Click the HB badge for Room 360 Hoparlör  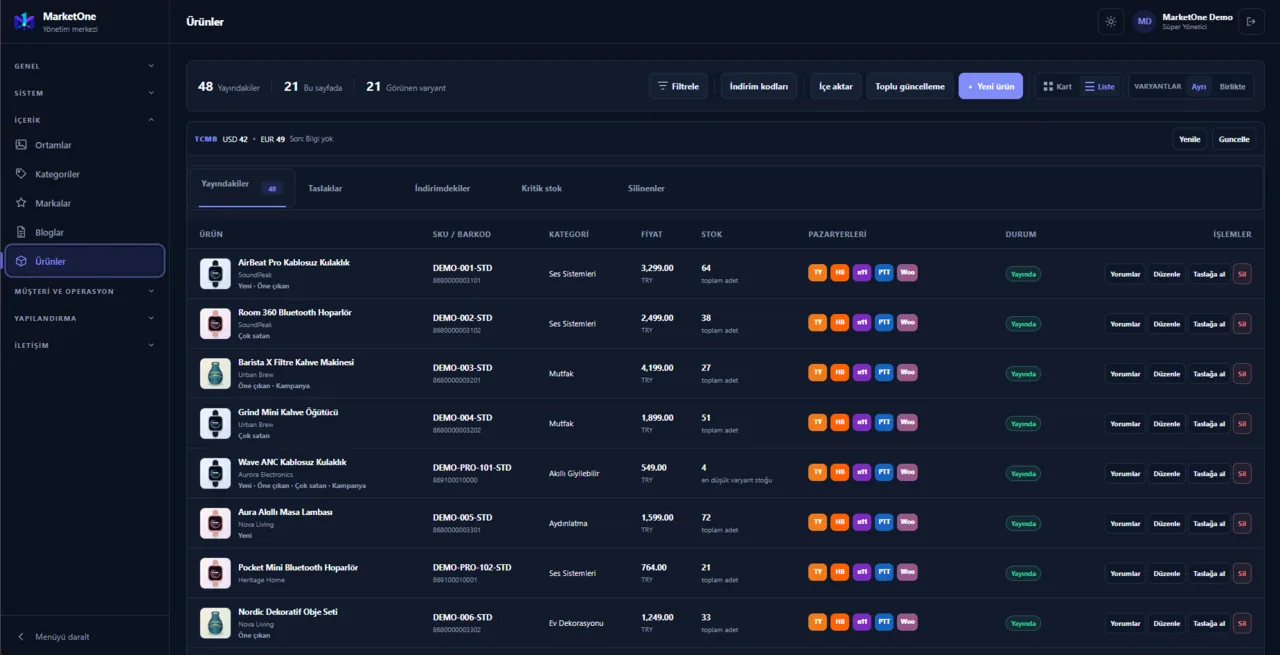tap(840, 323)
